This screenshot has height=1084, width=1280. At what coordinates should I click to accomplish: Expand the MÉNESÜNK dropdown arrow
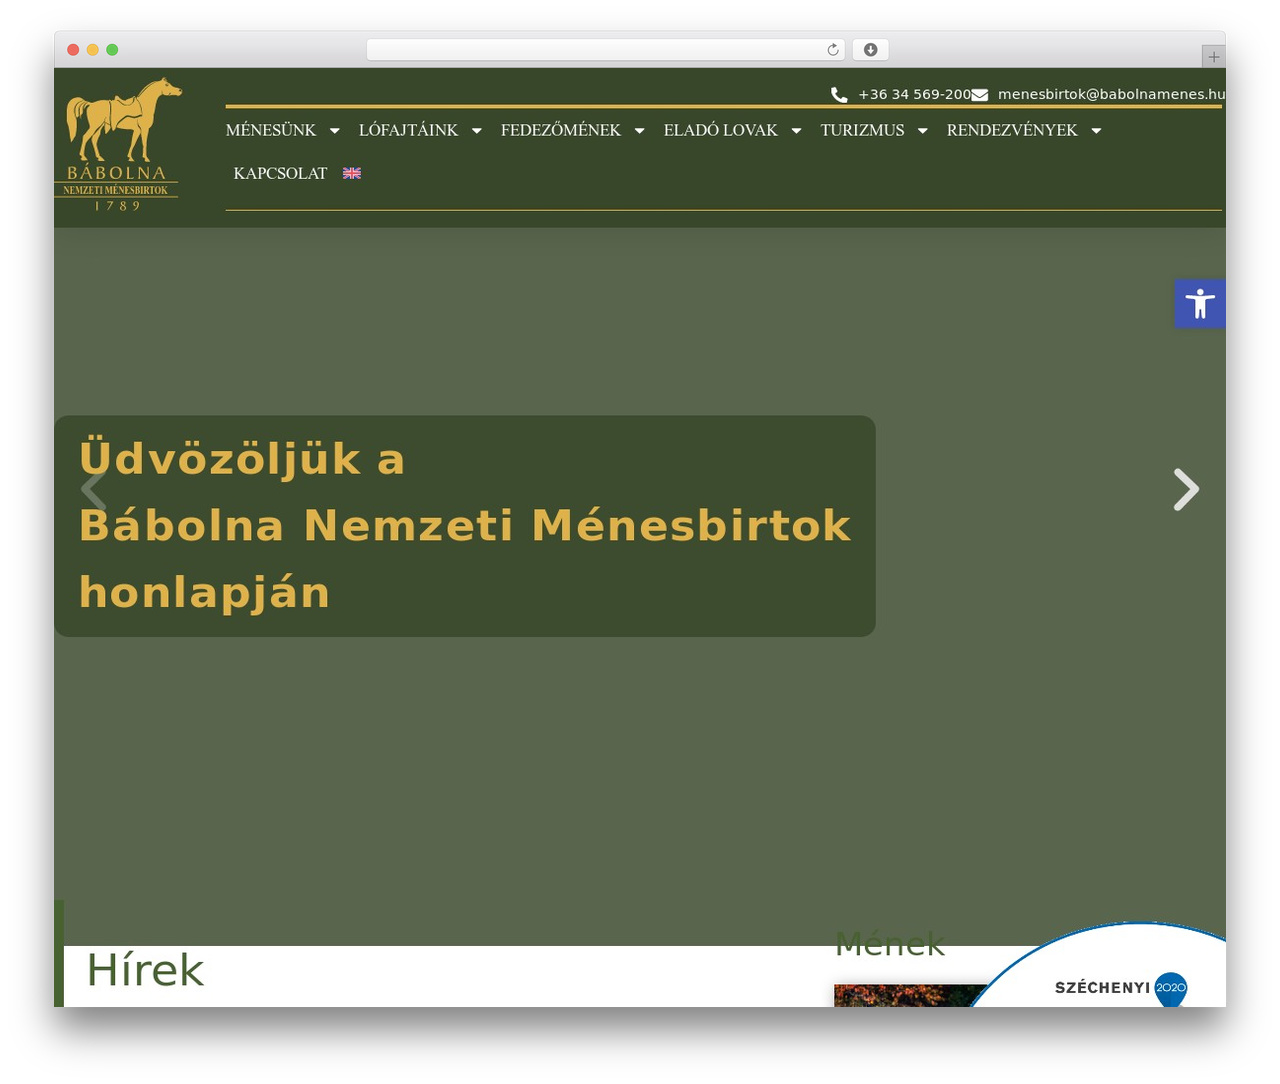[x=335, y=131]
